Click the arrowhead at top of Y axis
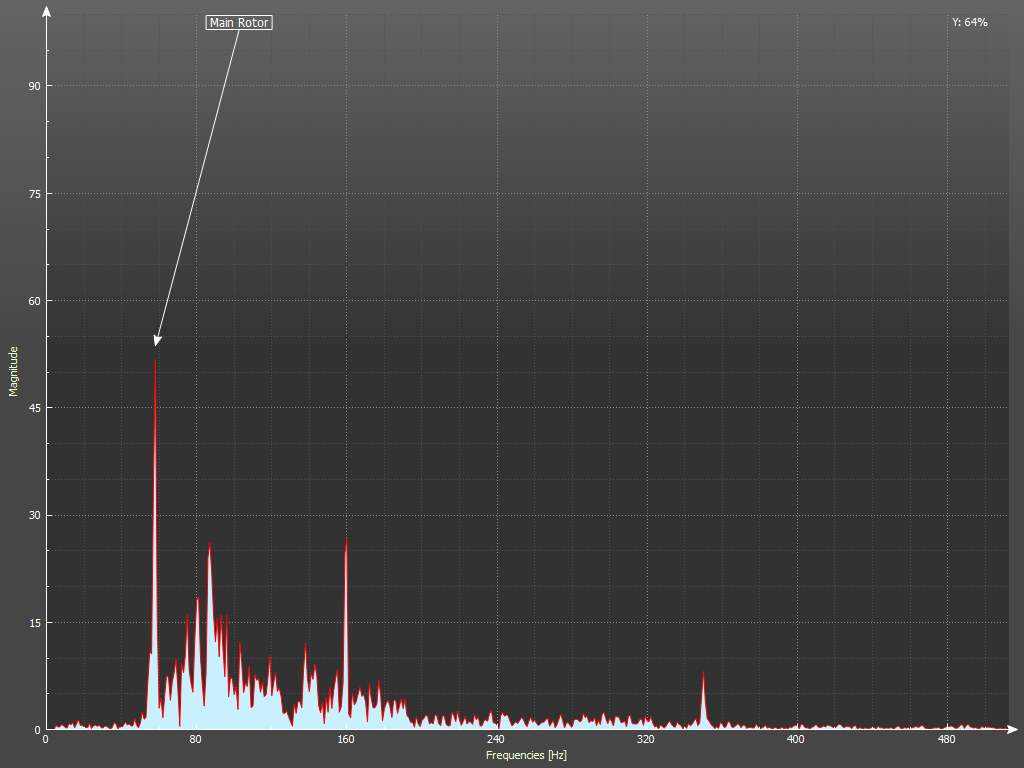The height and width of the screenshot is (768, 1024). (x=46, y=12)
